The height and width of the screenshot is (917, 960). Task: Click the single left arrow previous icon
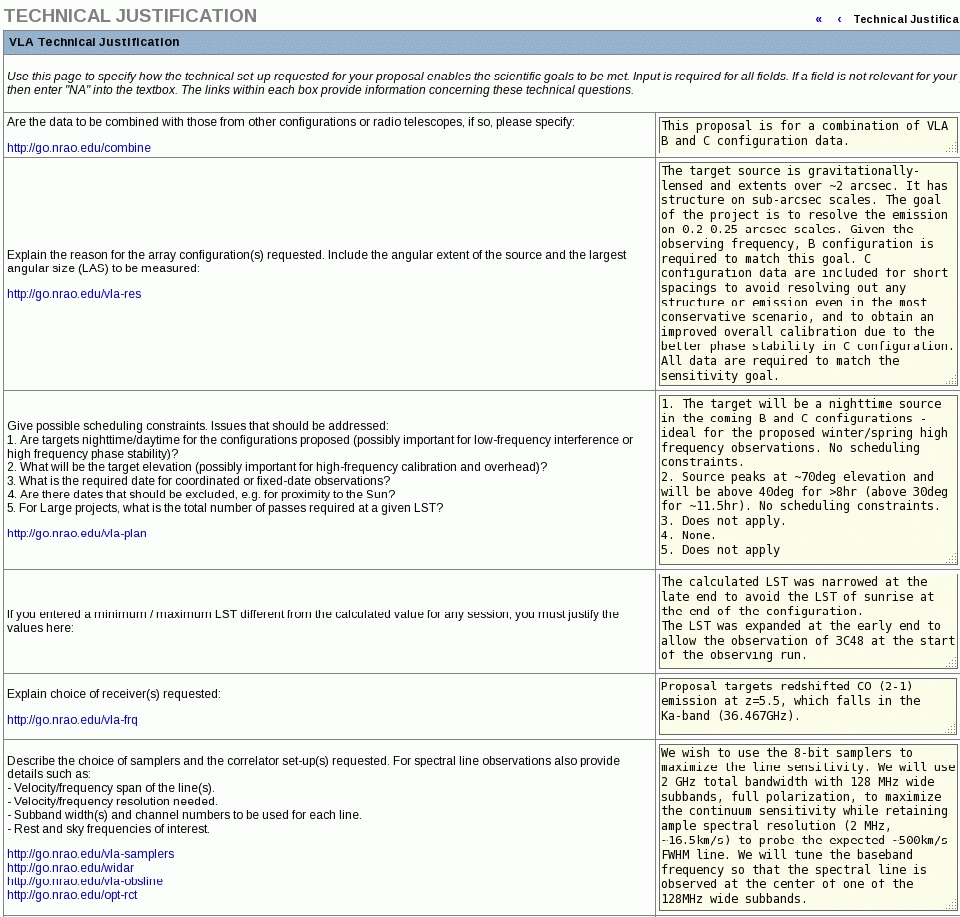click(839, 19)
